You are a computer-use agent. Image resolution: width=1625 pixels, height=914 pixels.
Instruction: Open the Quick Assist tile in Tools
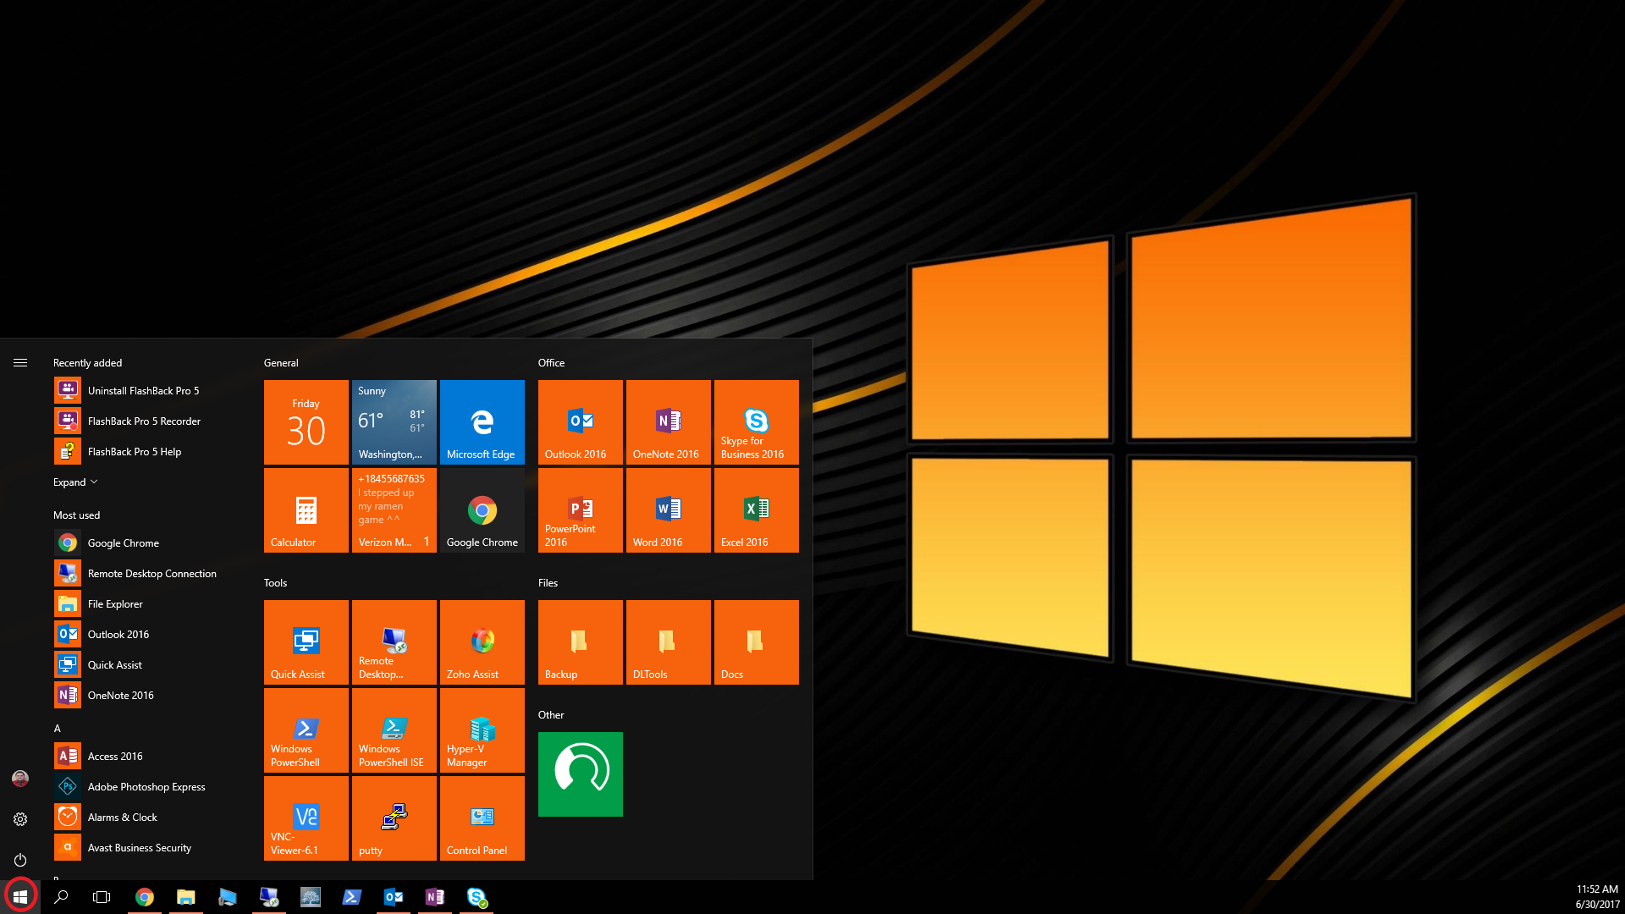[x=306, y=642]
